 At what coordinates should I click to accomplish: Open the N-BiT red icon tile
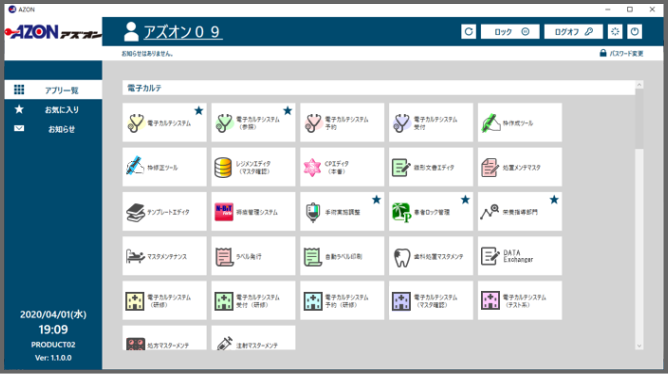click(x=253, y=212)
